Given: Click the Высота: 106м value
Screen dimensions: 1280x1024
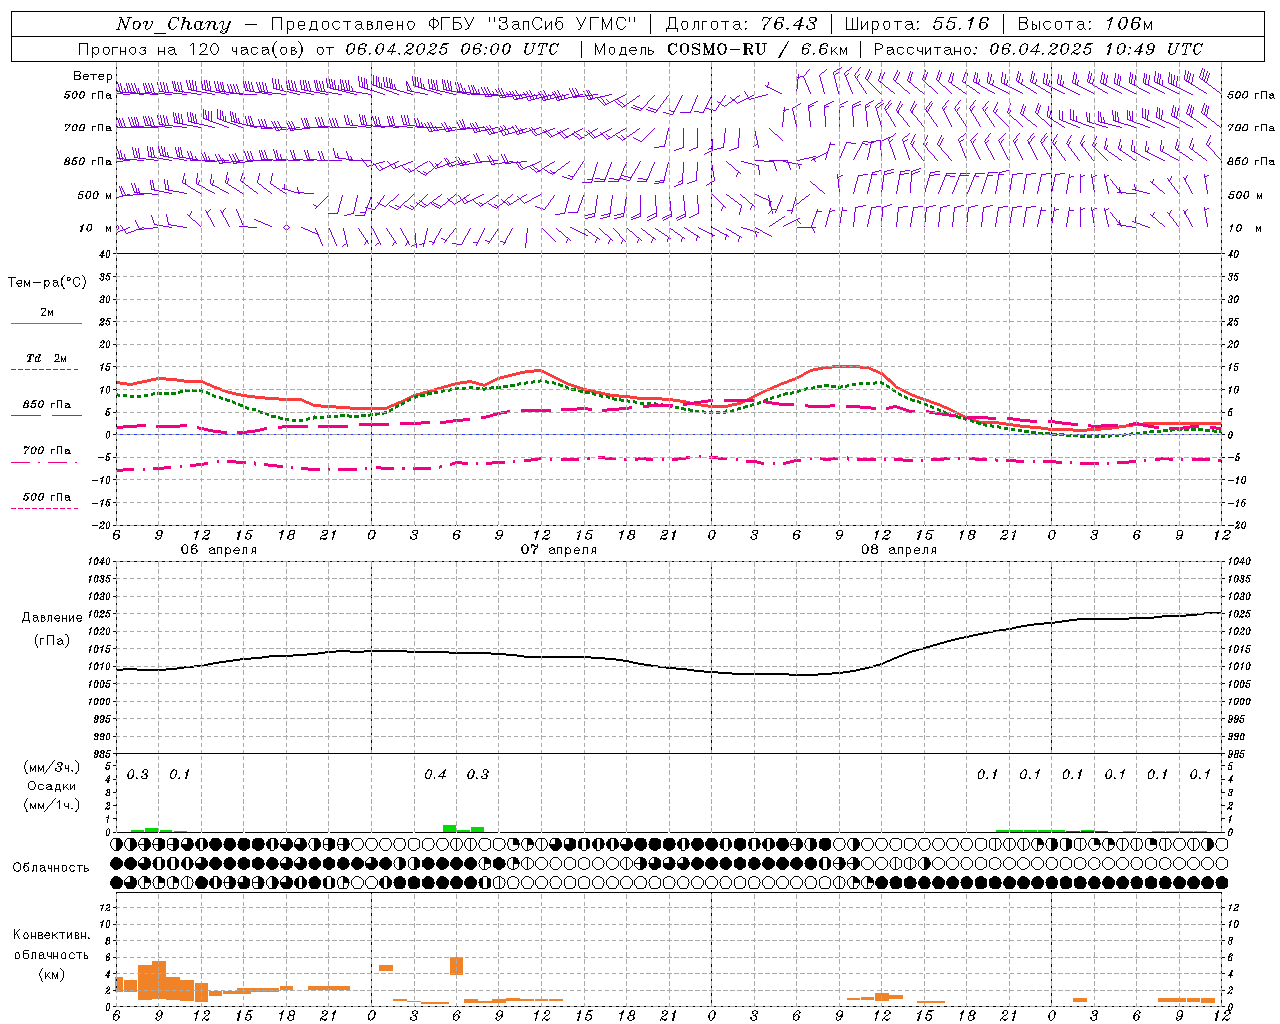Looking at the screenshot, I should 1085,24.
